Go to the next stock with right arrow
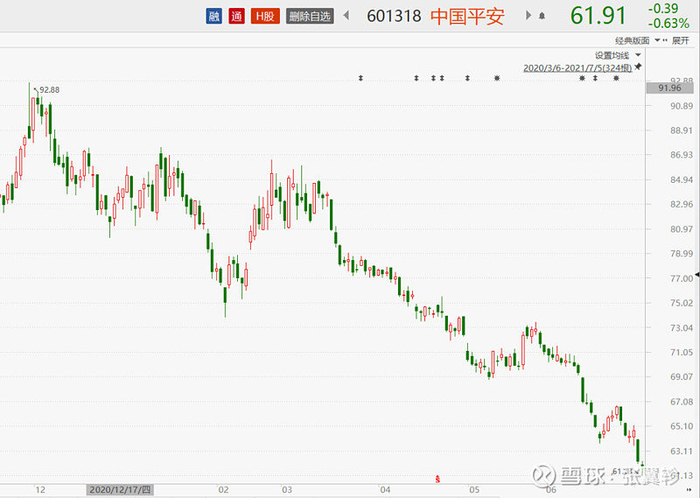700x498 pixels. click(x=528, y=16)
